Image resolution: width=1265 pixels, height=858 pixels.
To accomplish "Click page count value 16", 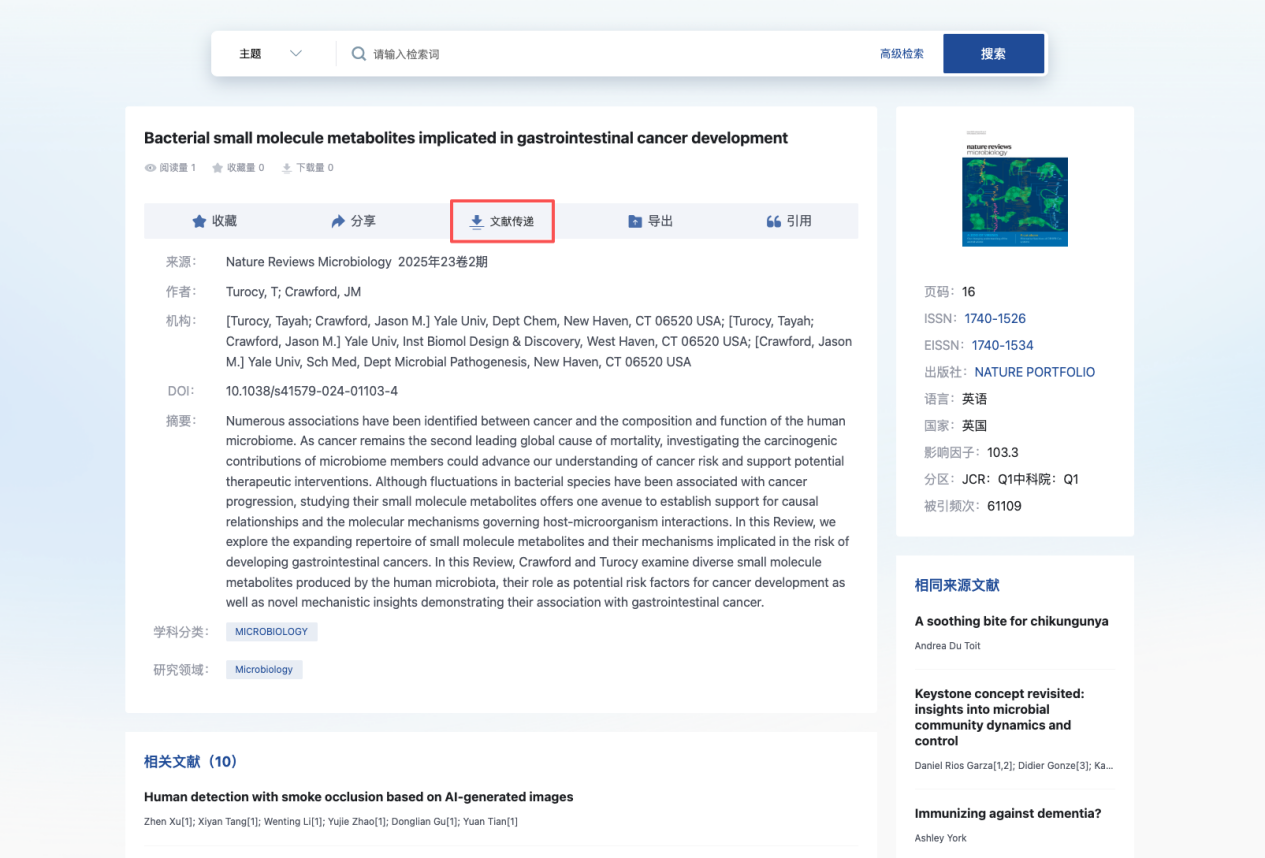I will [968, 292].
